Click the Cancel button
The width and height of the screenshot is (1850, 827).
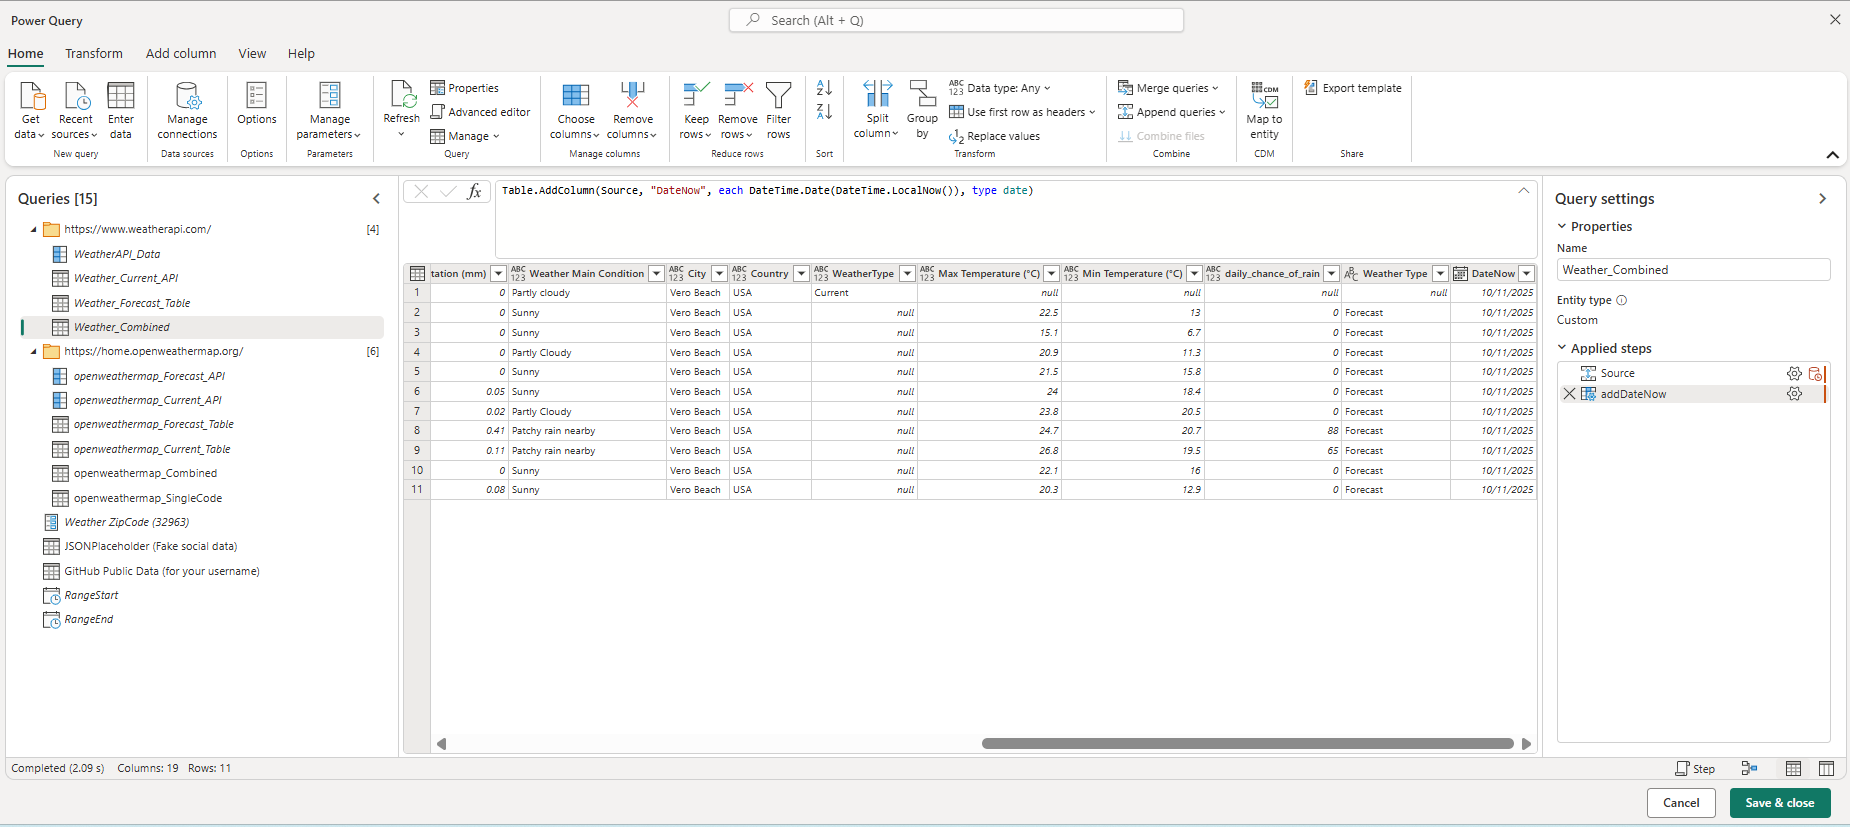pyautogui.click(x=1680, y=803)
